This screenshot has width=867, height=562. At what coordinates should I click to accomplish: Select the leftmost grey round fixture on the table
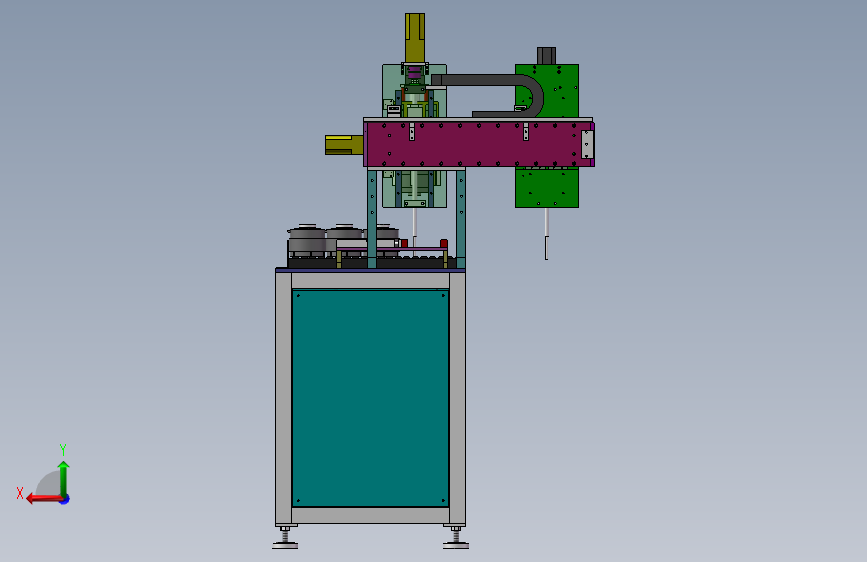click(x=307, y=240)
